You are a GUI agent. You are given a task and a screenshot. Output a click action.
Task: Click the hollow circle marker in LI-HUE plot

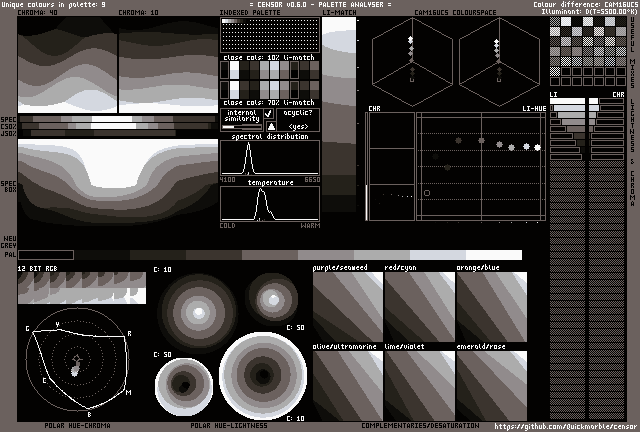[x=427, y=193]
